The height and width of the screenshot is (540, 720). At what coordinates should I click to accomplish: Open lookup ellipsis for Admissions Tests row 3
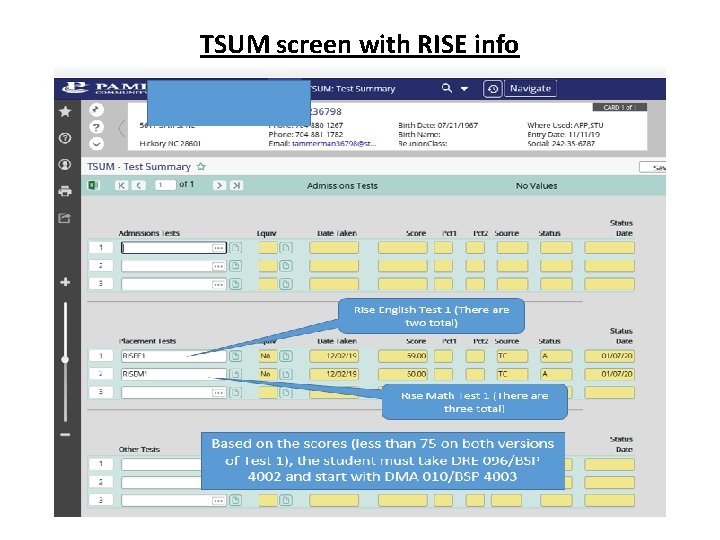(218, 284)
